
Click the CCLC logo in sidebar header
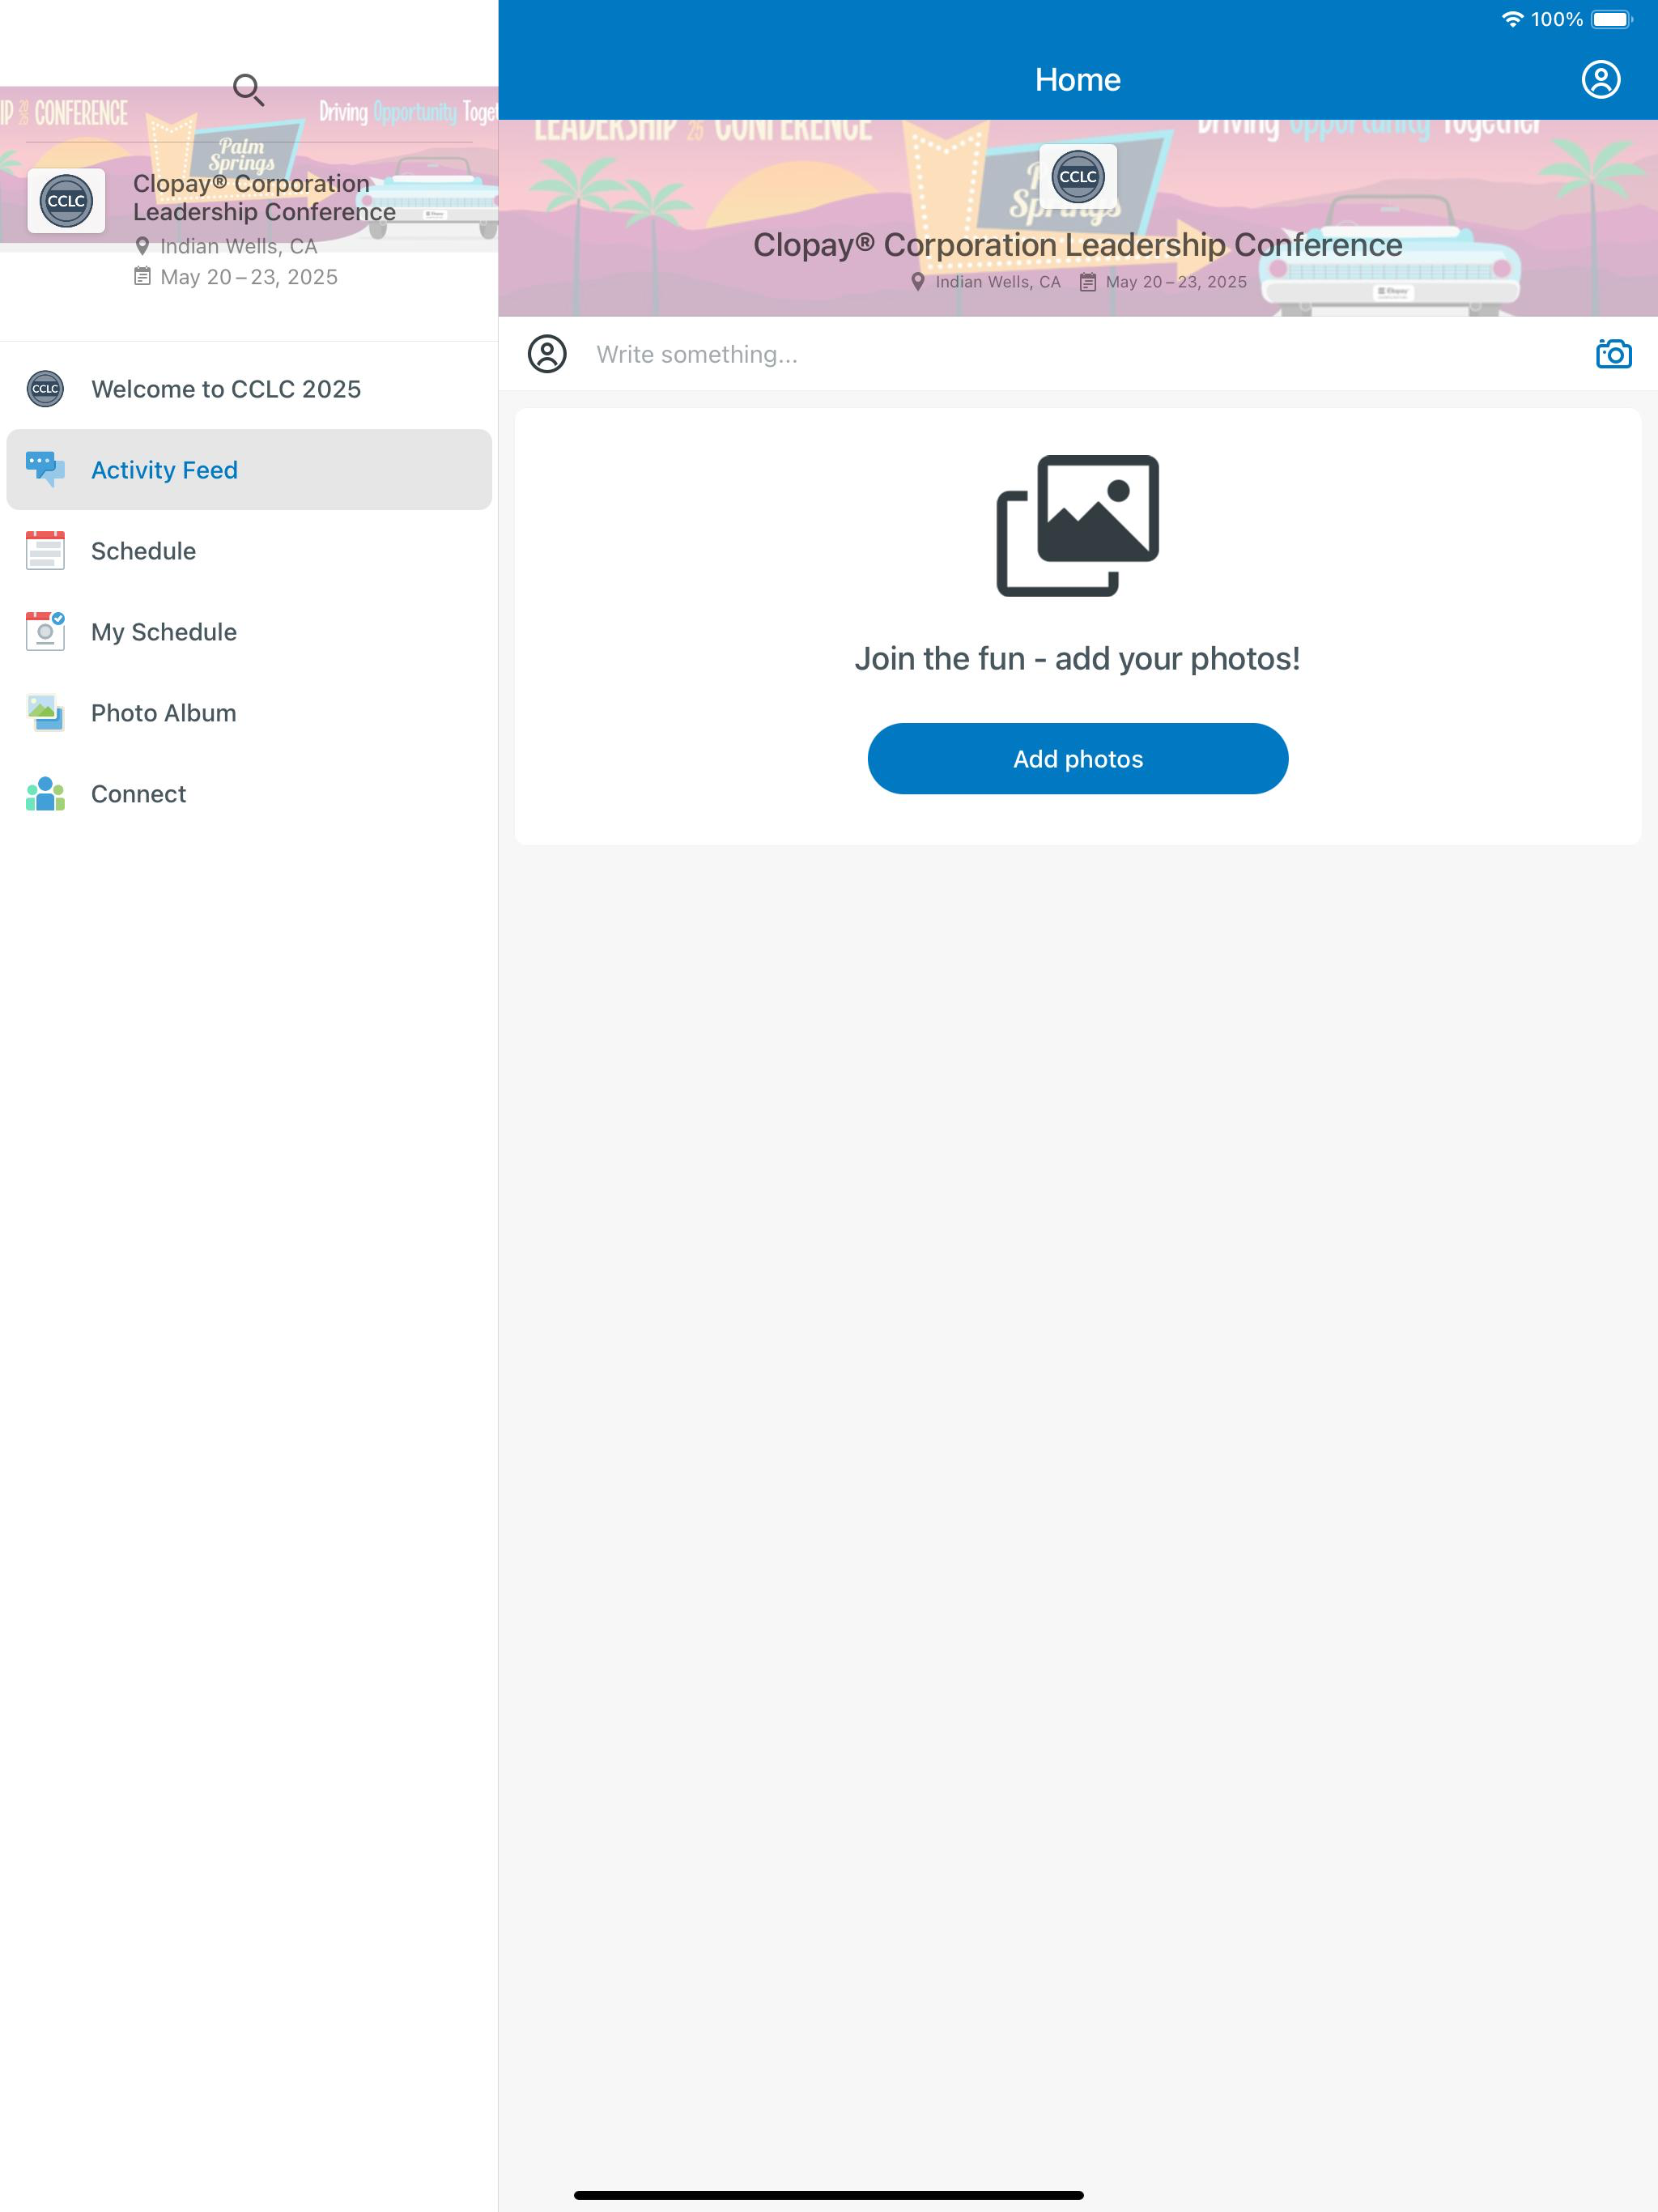point(66,201)
